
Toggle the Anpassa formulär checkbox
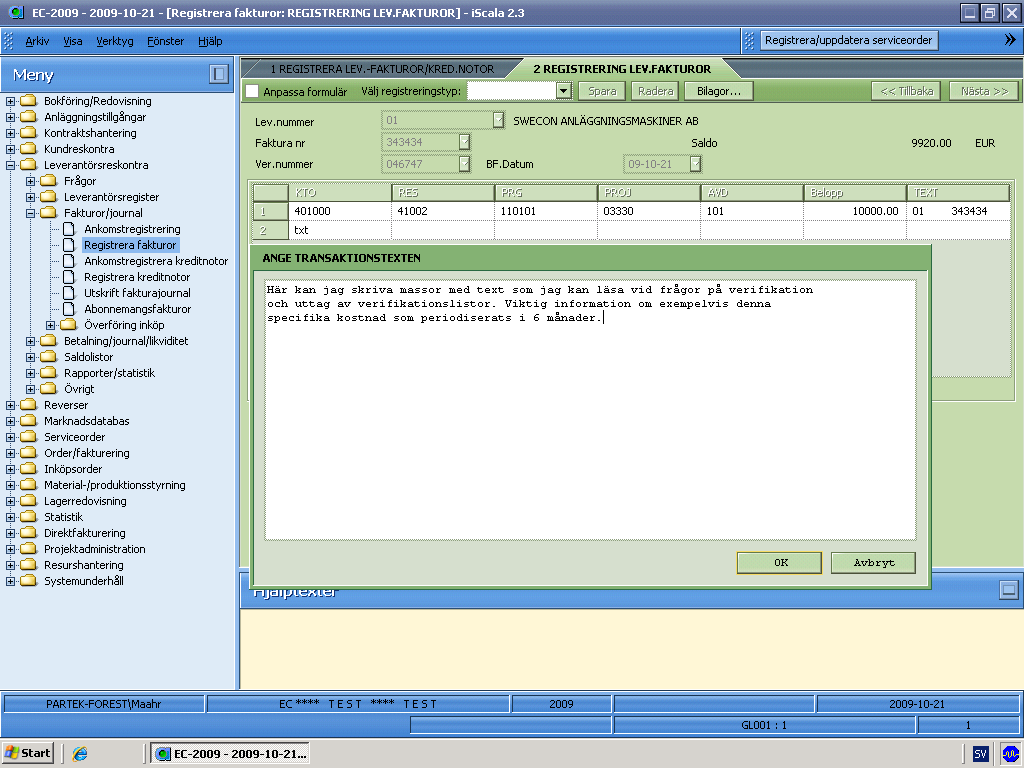pyautogui.click(x=252, y=91)
